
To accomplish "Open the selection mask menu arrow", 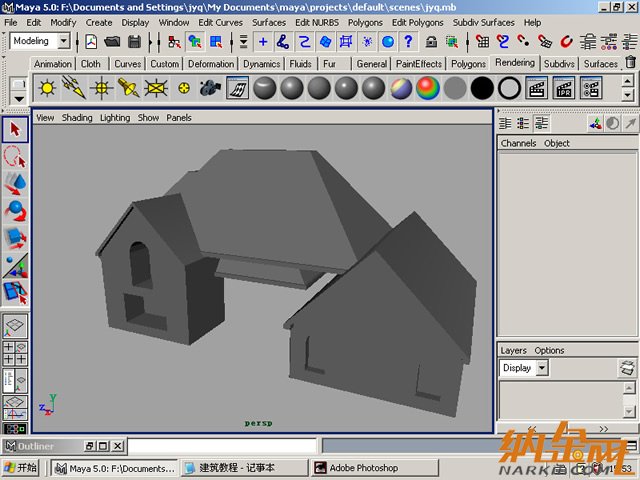I will click(243, 42).
